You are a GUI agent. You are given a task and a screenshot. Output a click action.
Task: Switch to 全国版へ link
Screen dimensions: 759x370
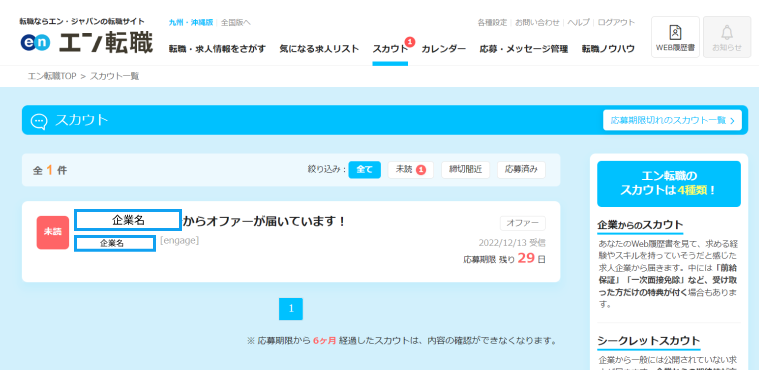236,22
